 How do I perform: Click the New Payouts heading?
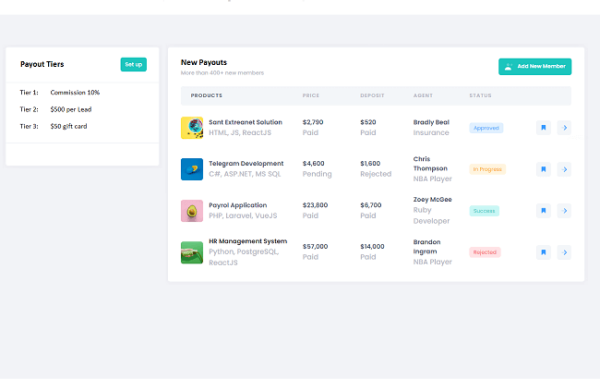pos(204,62)
